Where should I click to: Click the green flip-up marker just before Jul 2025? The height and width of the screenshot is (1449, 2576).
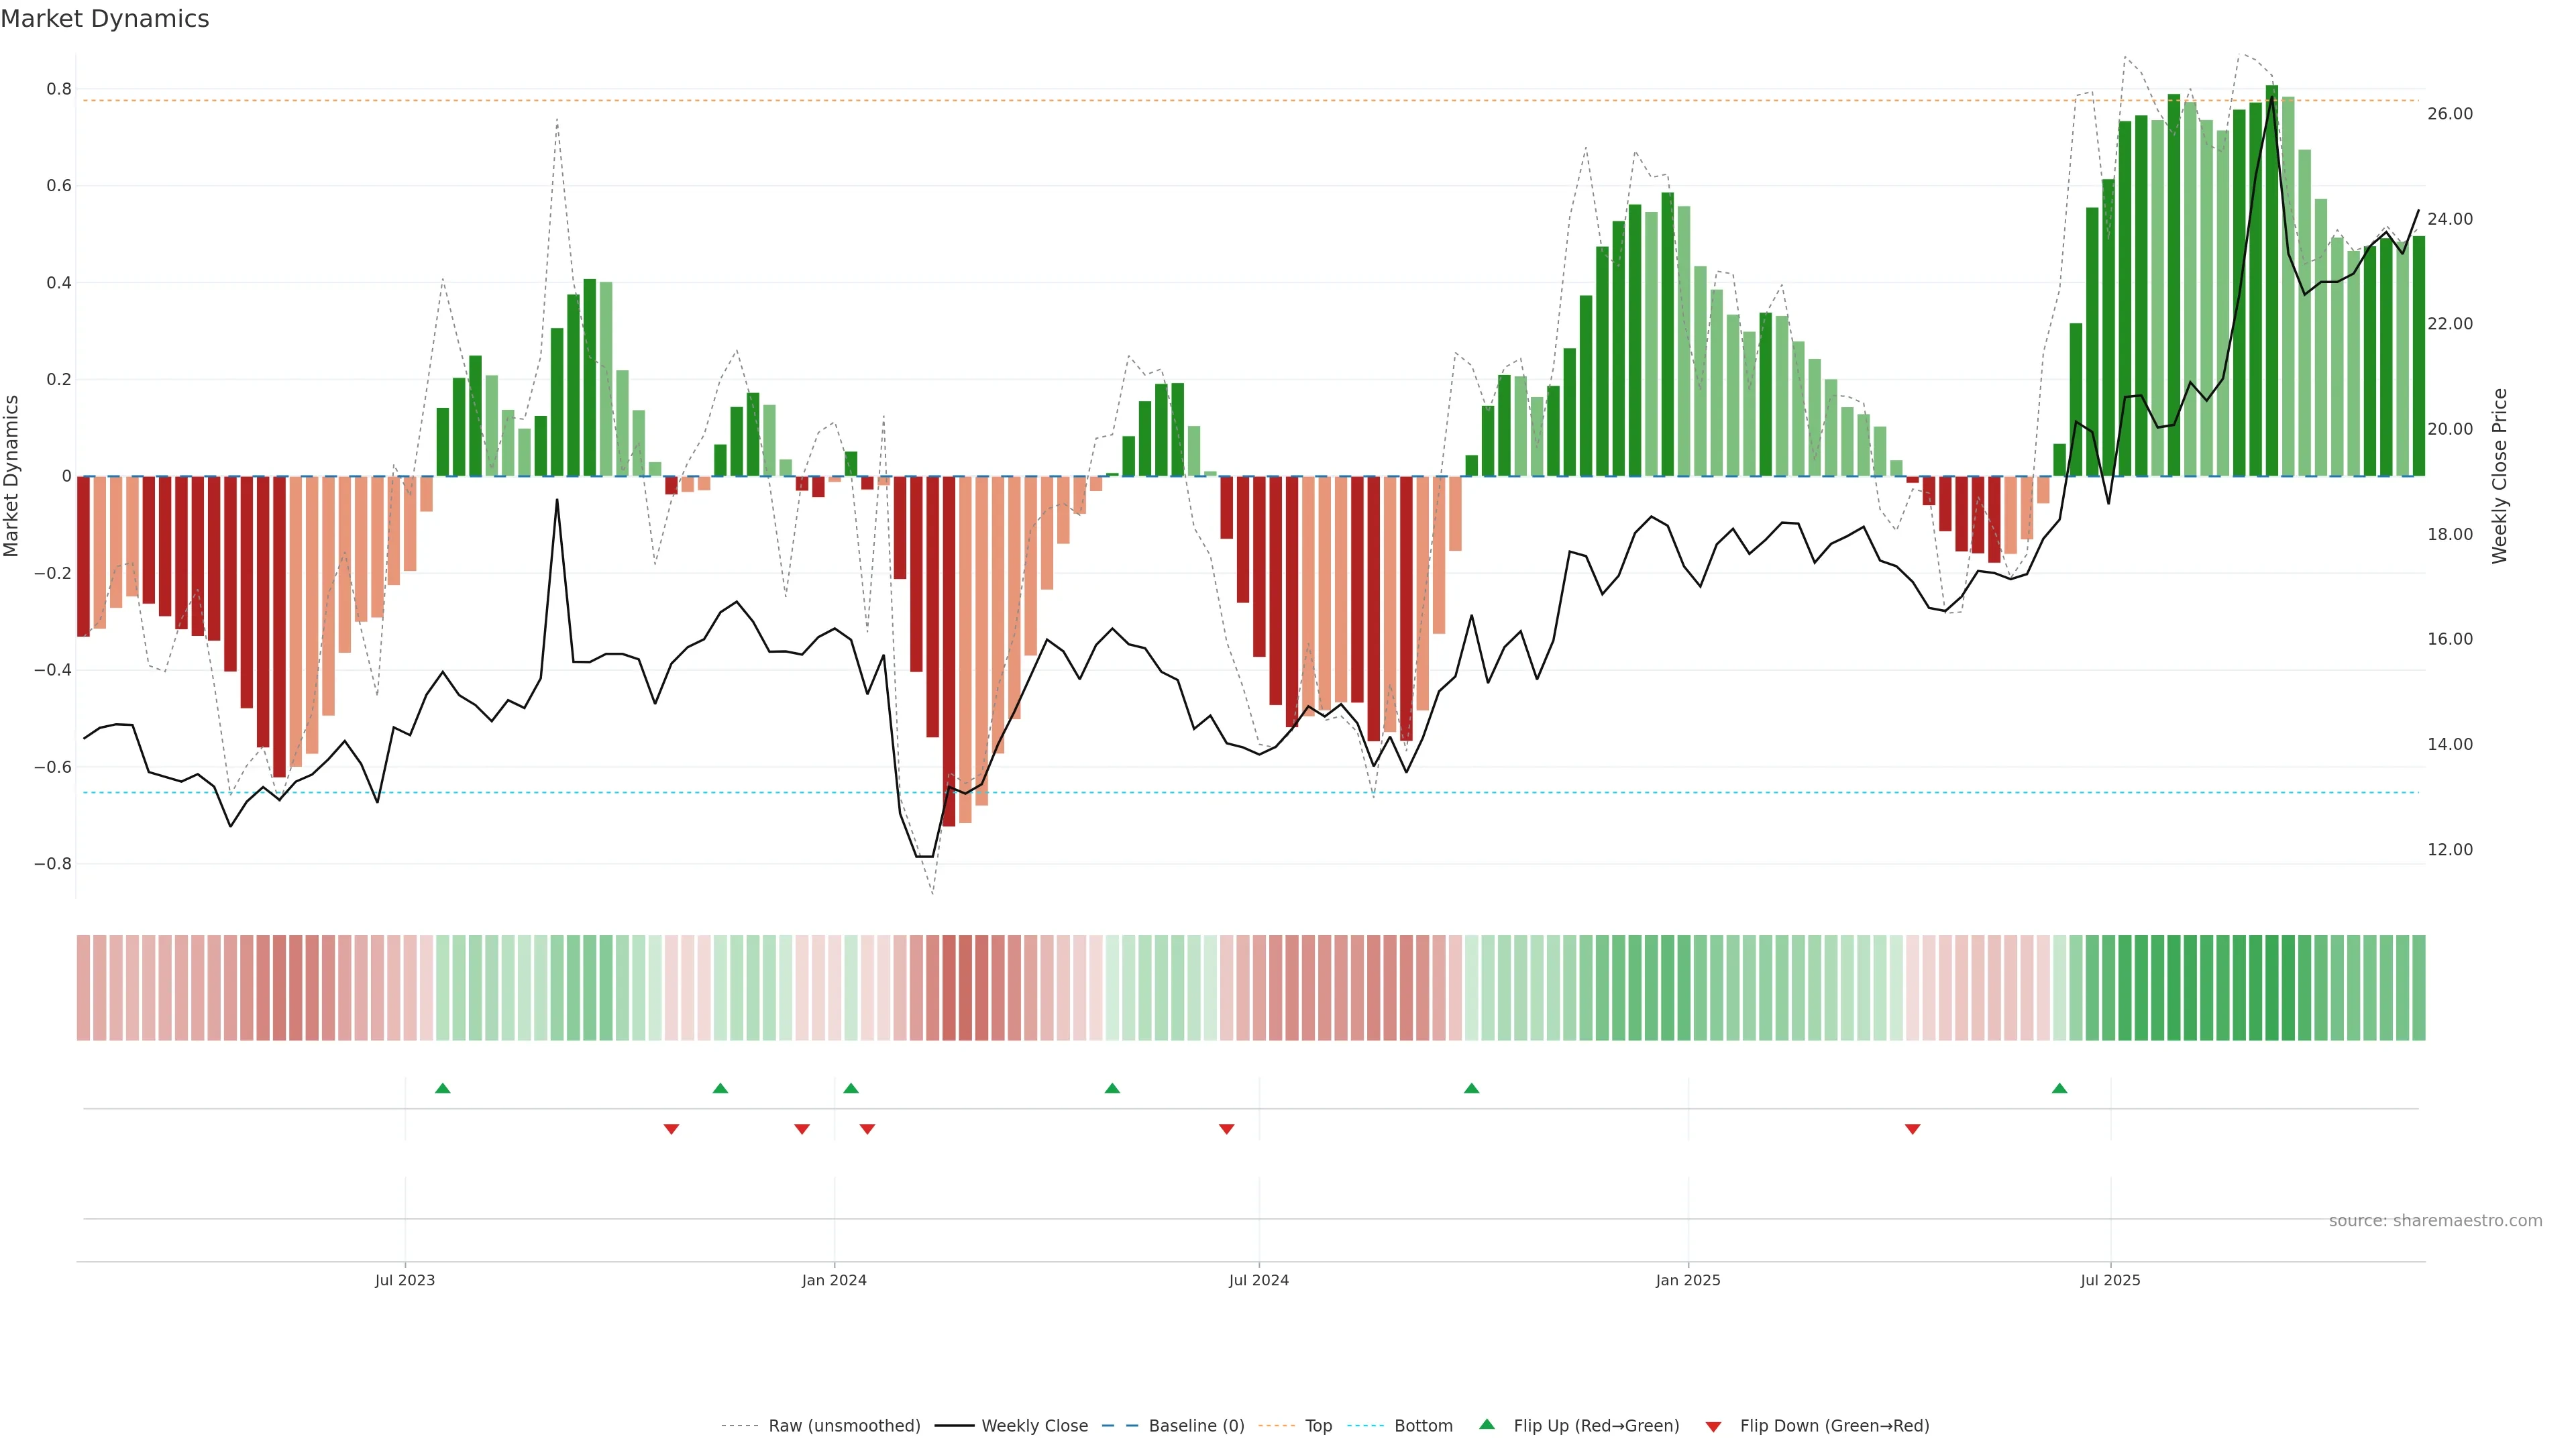point(2059,1088)
